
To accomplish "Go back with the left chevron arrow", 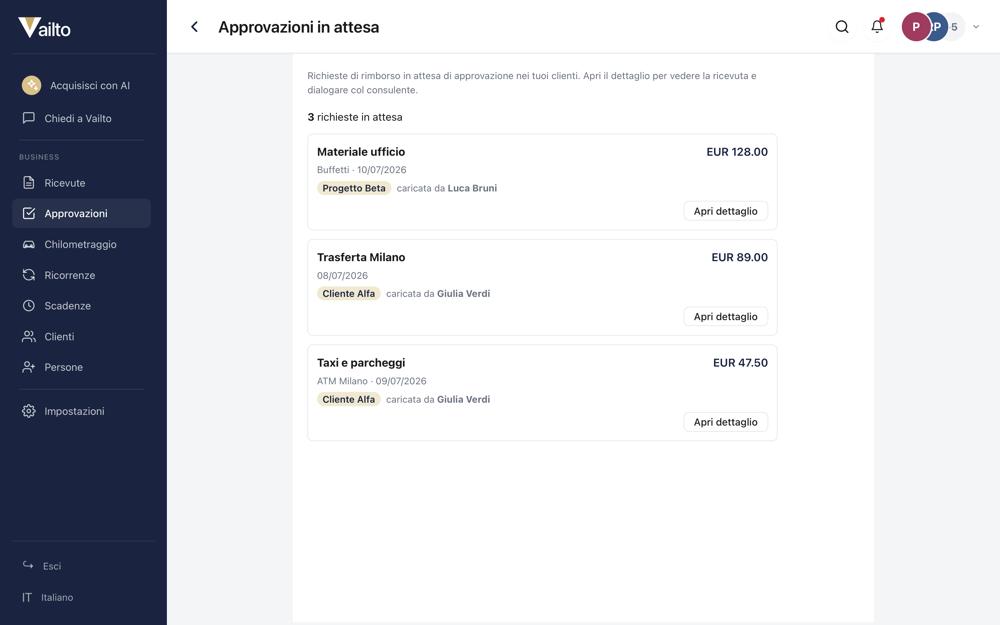I will point(195,27).
